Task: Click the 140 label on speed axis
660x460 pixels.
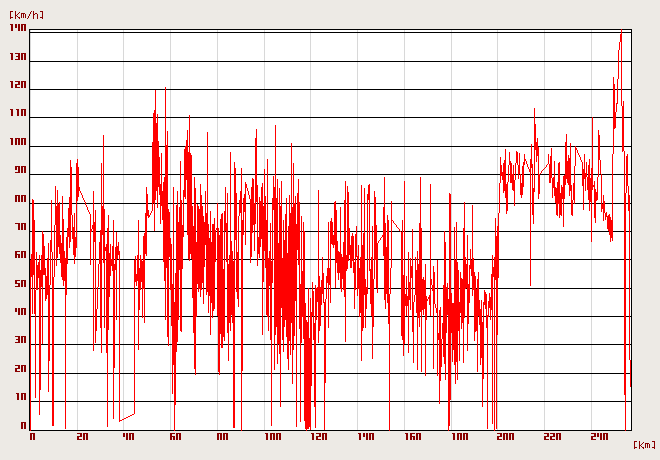Action: 17,28
